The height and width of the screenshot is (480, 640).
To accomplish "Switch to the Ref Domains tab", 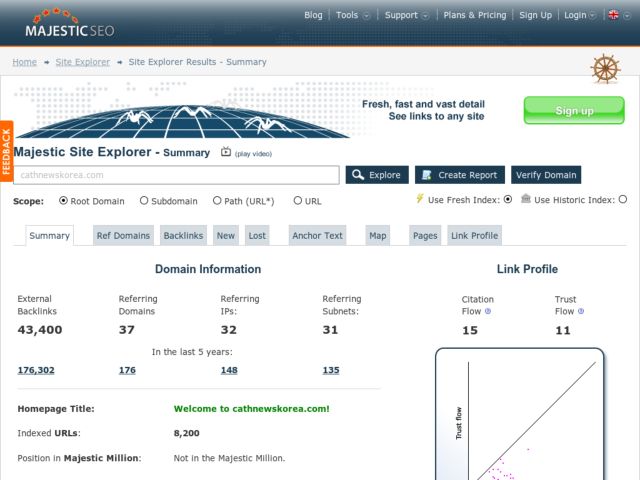I will click(x=123, y=236).
